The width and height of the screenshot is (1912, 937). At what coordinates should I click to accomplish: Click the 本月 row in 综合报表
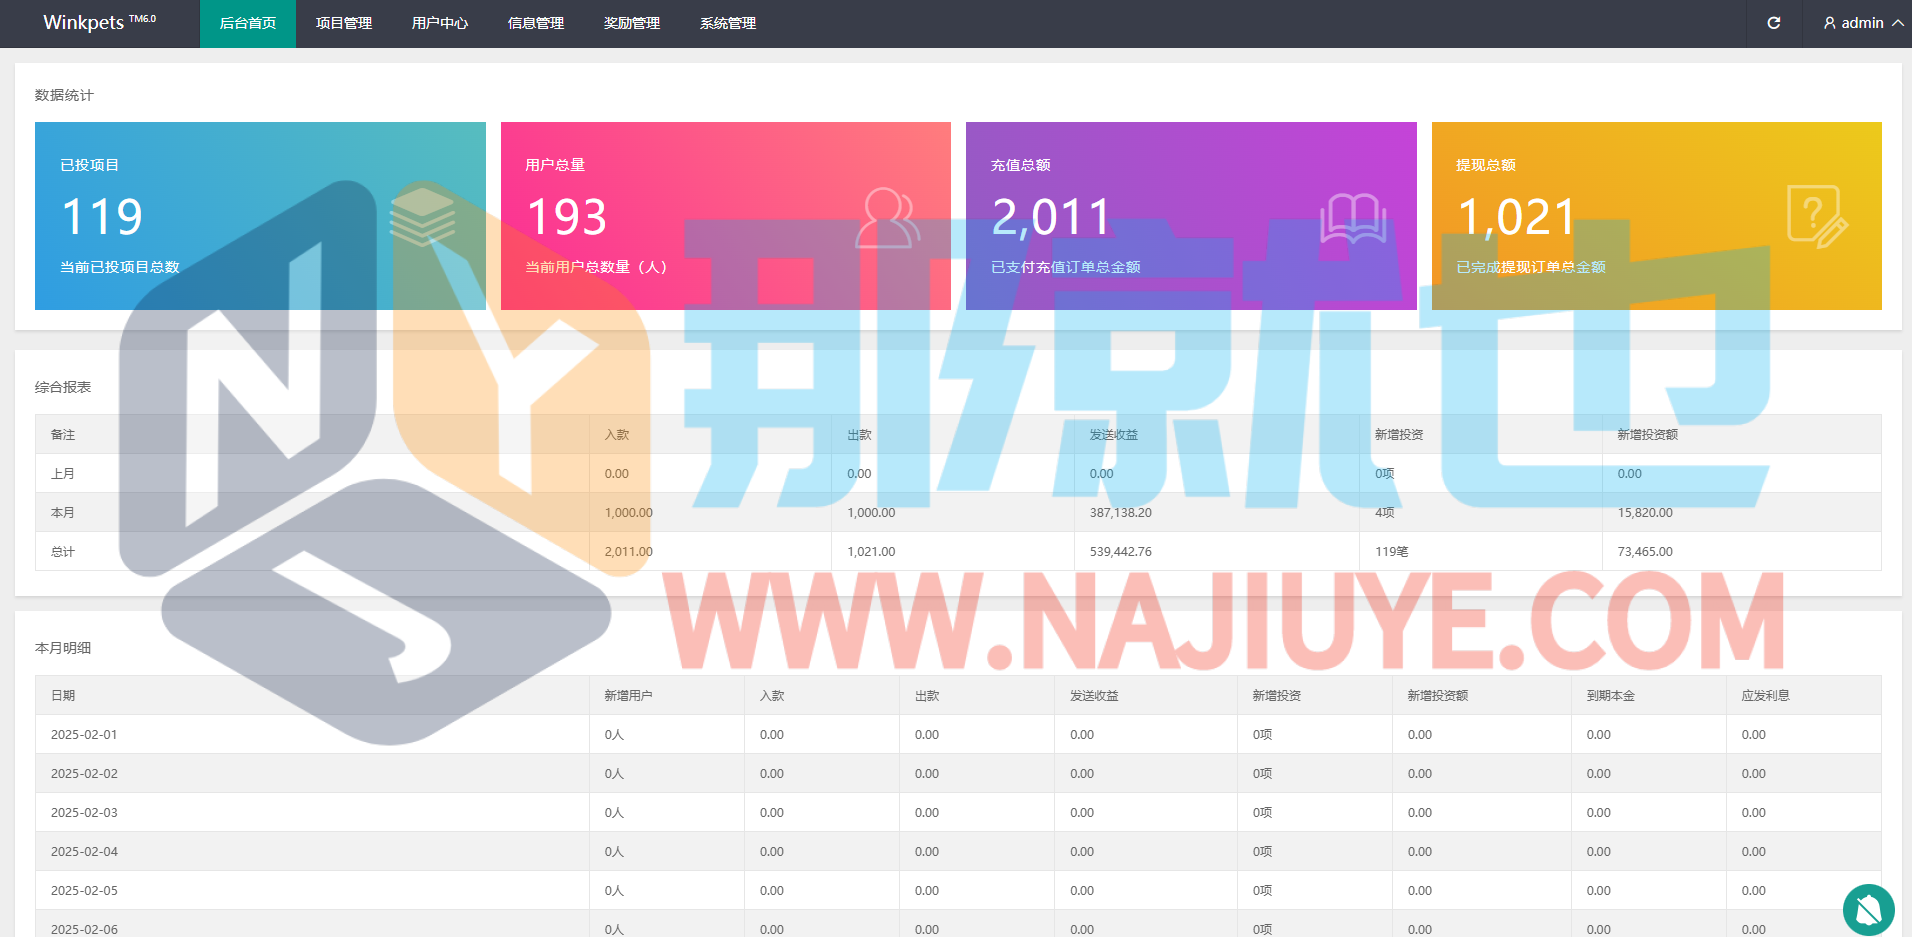pos(63,512)
